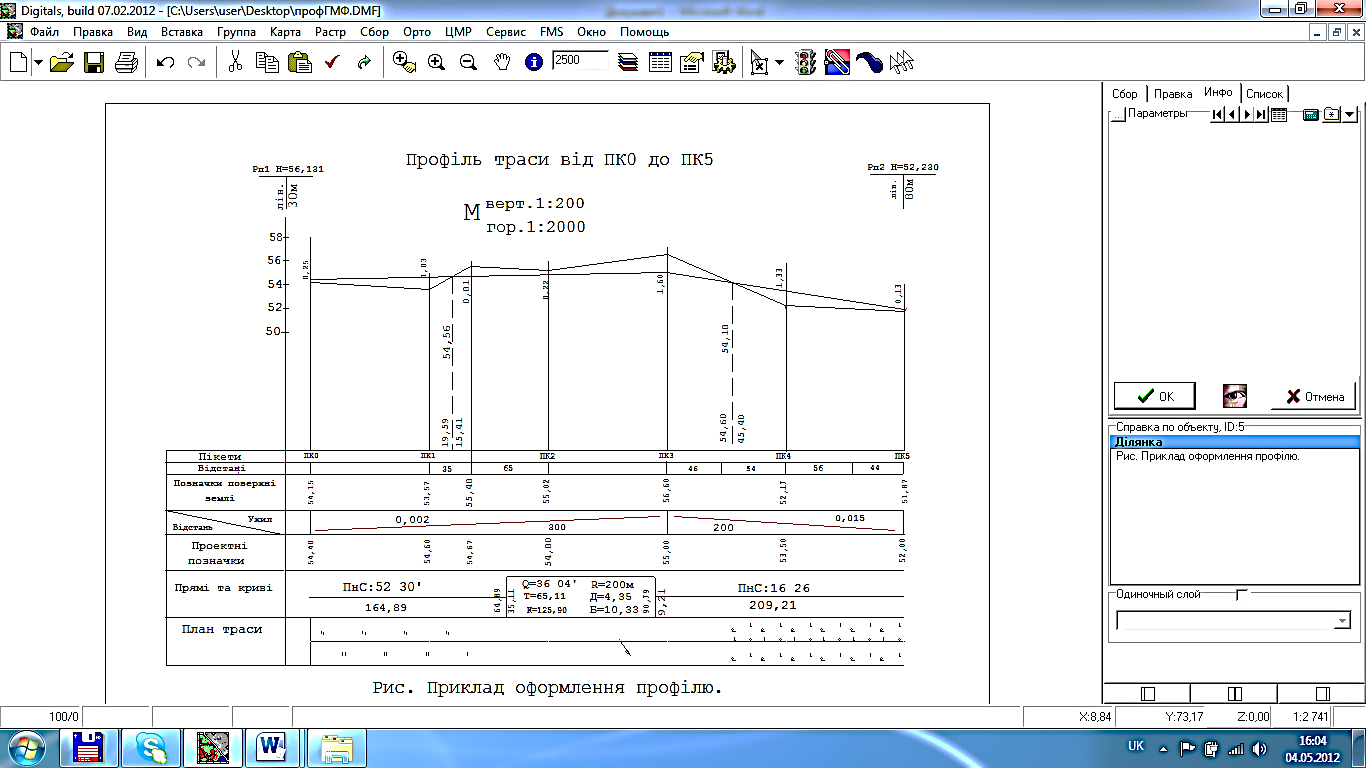
Task: Open the Орто menu
Action: click(x=417, y=32)
